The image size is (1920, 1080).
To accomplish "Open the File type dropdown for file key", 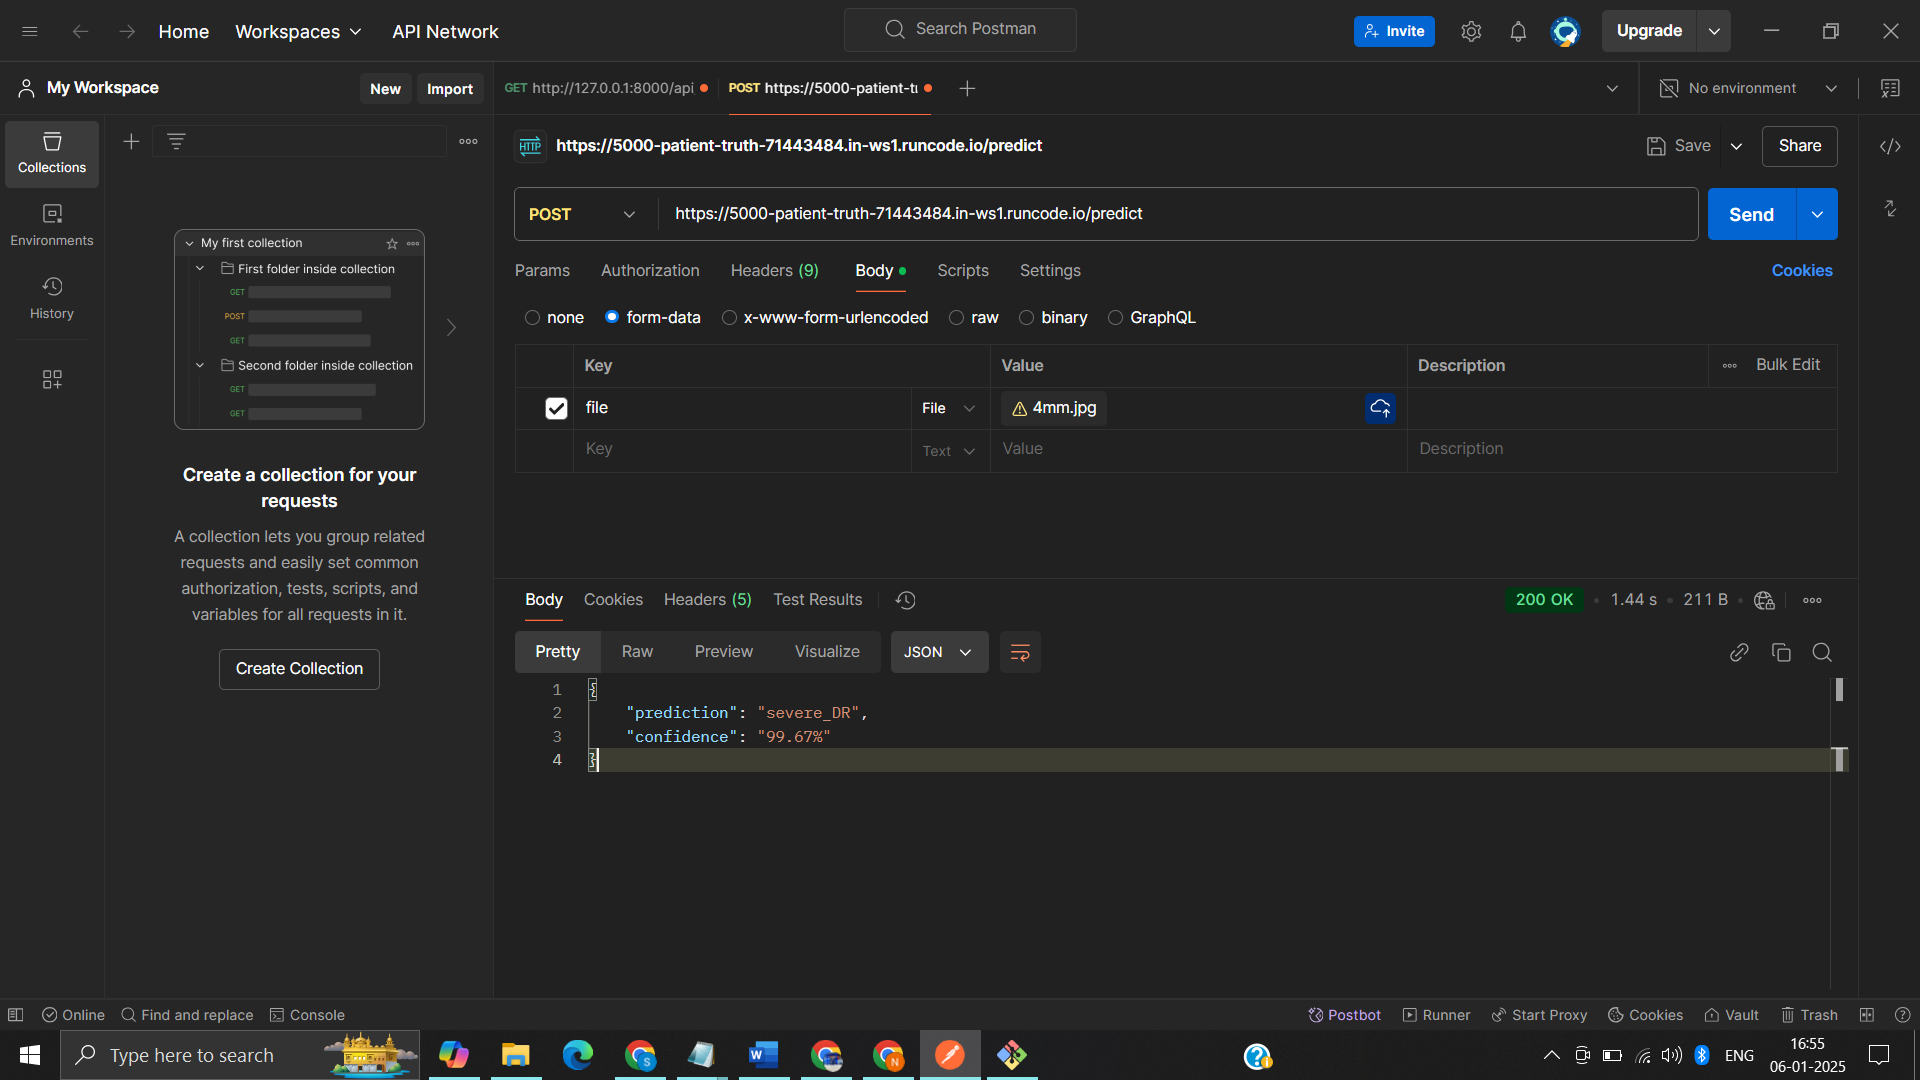I will (947, 408).
